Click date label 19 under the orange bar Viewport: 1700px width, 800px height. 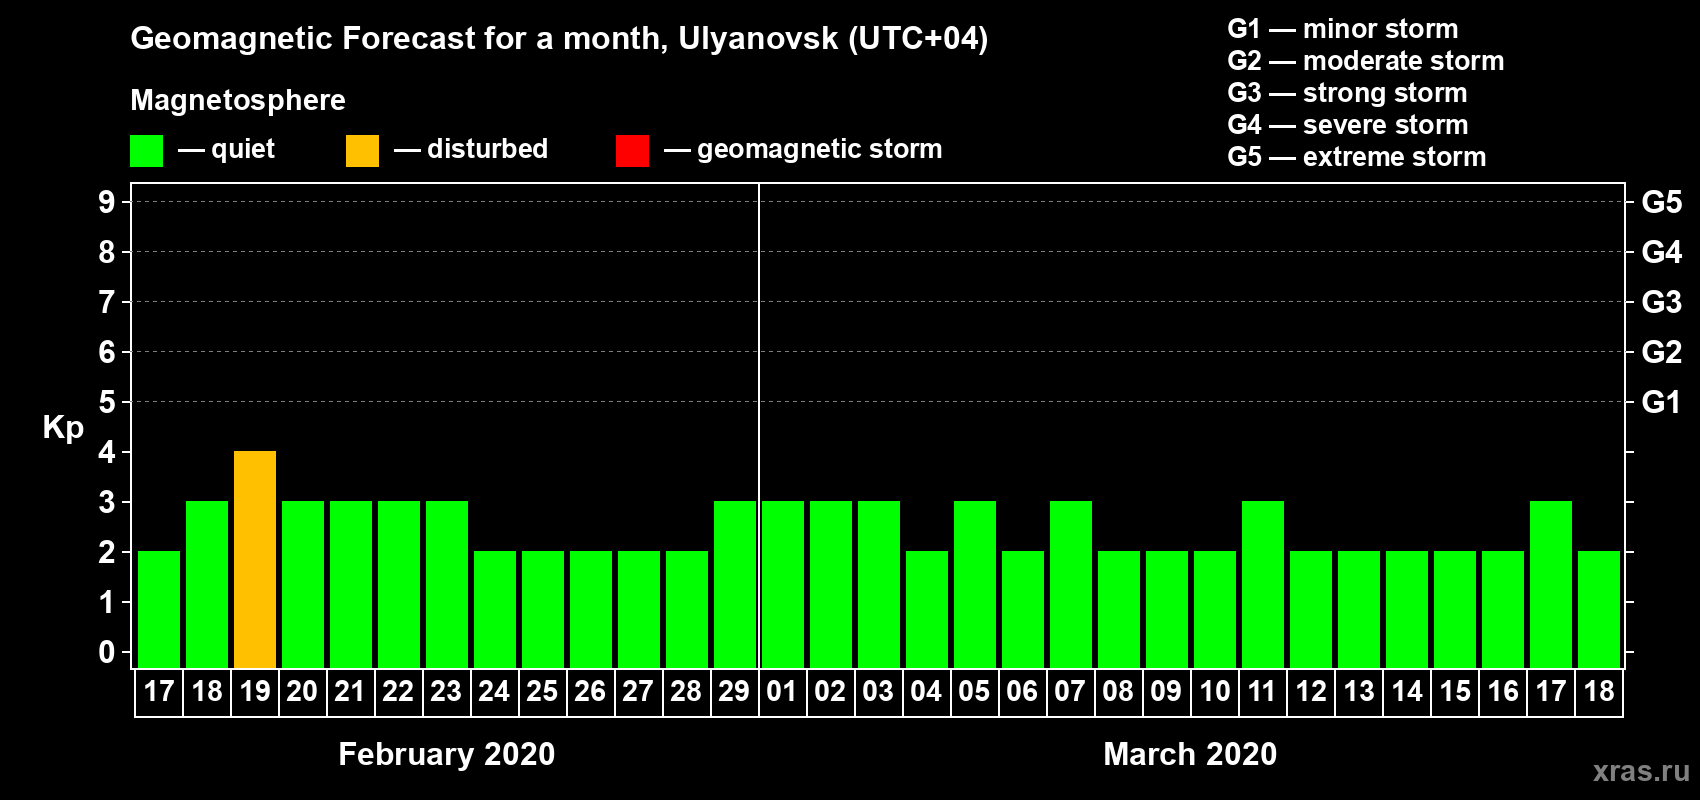[x=255, y=691]
